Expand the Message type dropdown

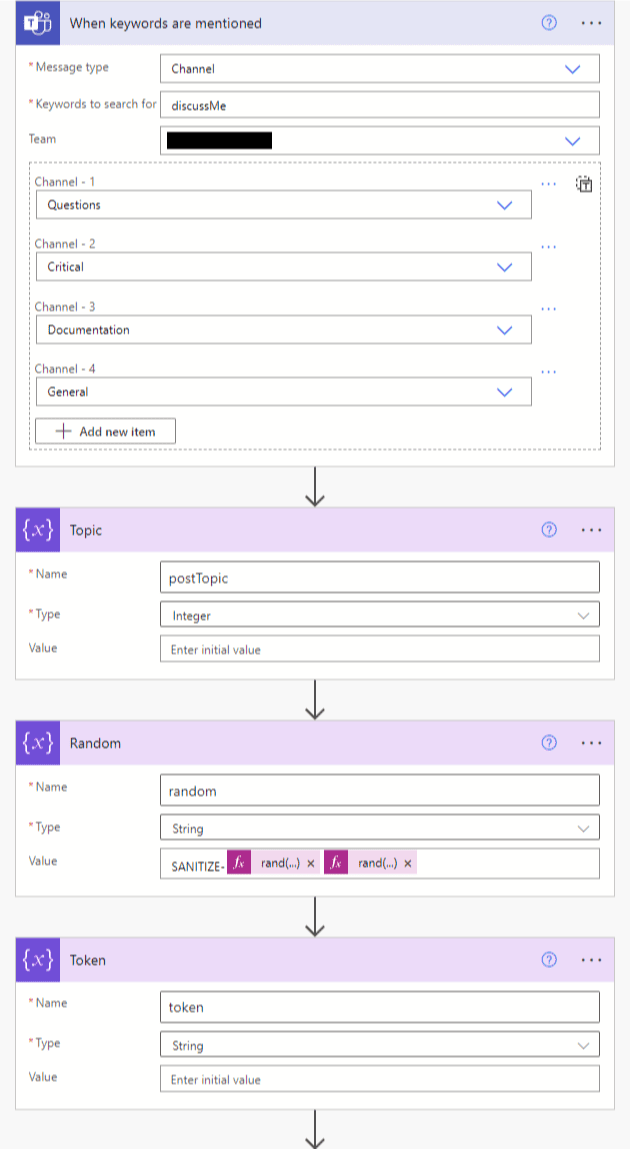tap(572, 69)
